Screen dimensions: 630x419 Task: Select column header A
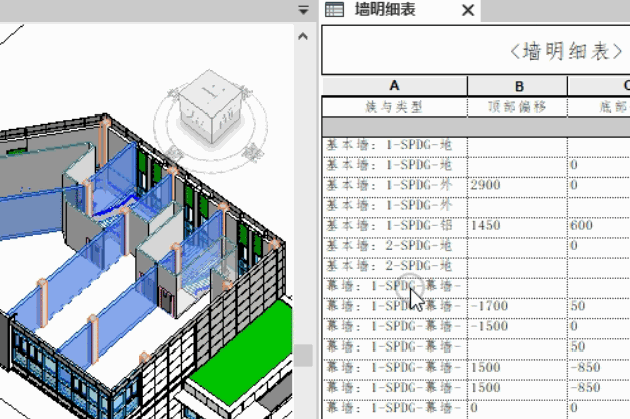pyautogui.click(x=394, y=86)
